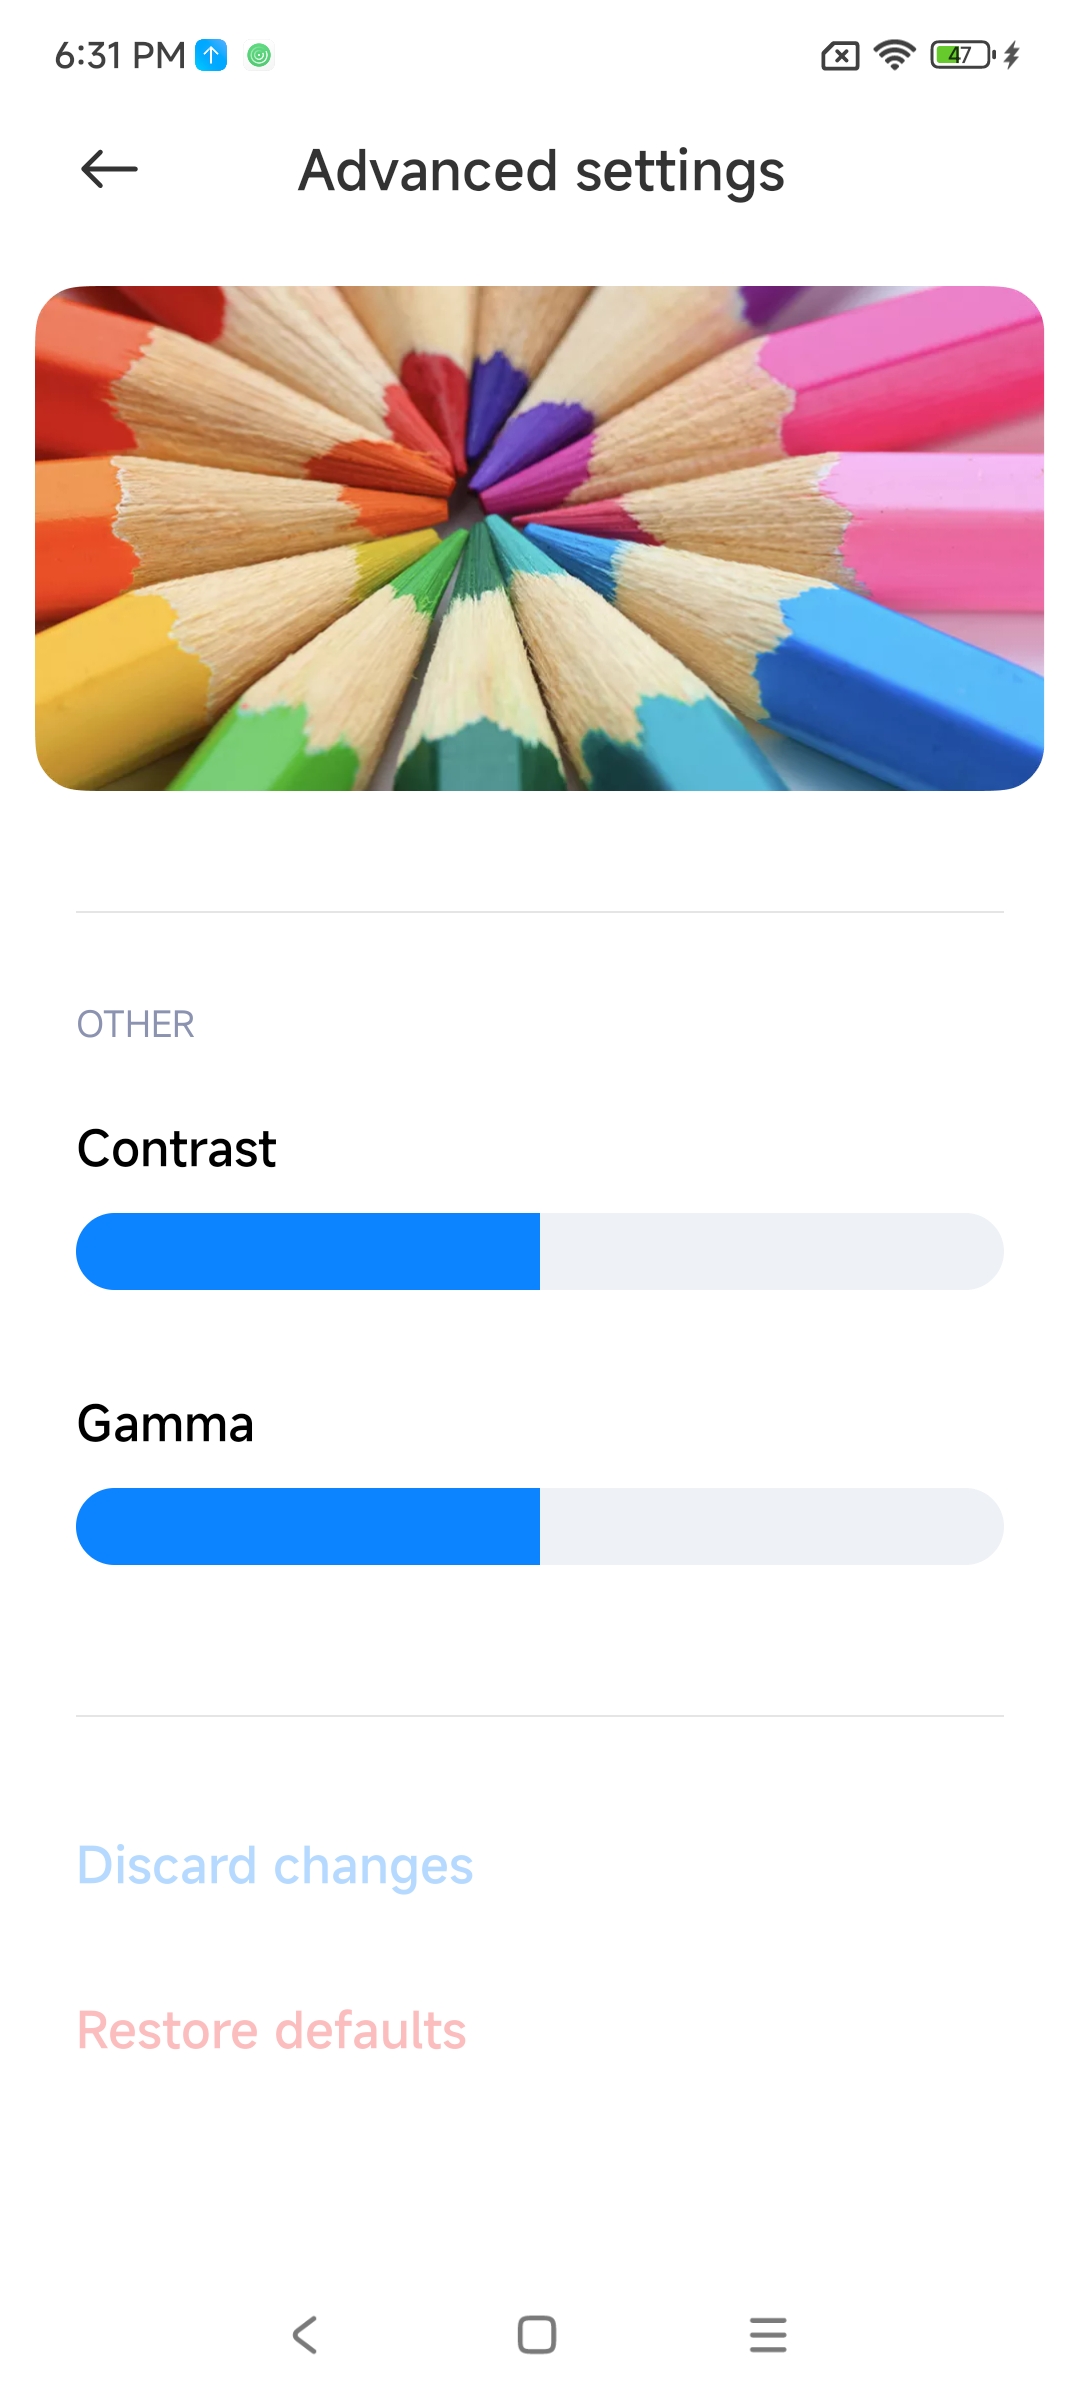The height and width of the screenshot is (2400, 1080).
Task: Tap the battery level indicator
Action: [x=962, y=54]
